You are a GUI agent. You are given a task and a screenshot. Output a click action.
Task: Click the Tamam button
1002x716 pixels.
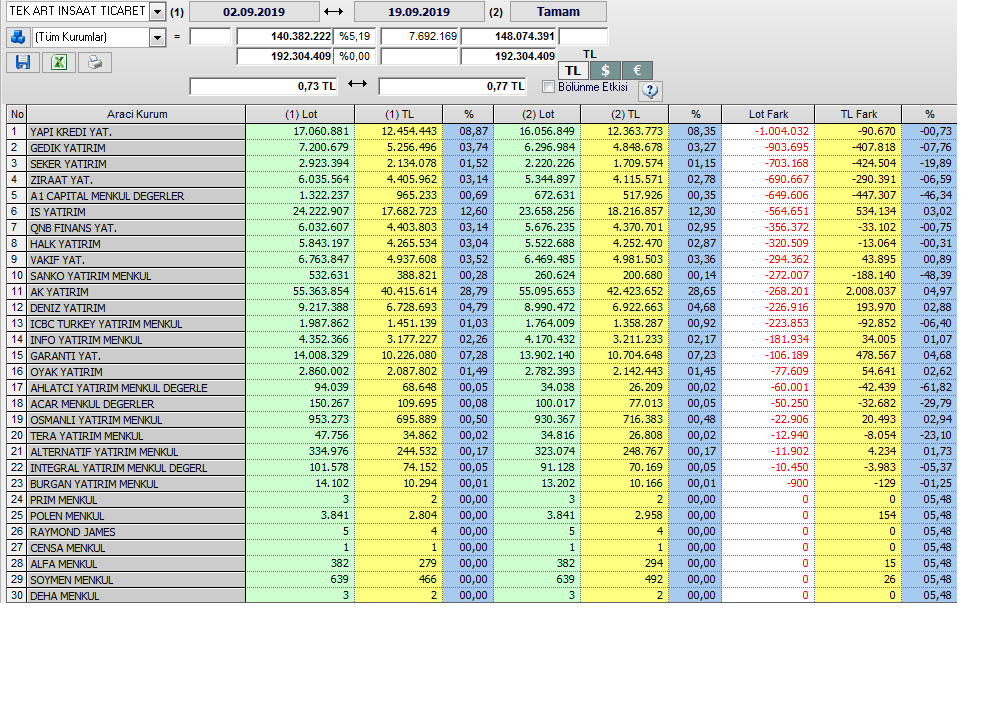pyautogui.click(x=559, y=12)
